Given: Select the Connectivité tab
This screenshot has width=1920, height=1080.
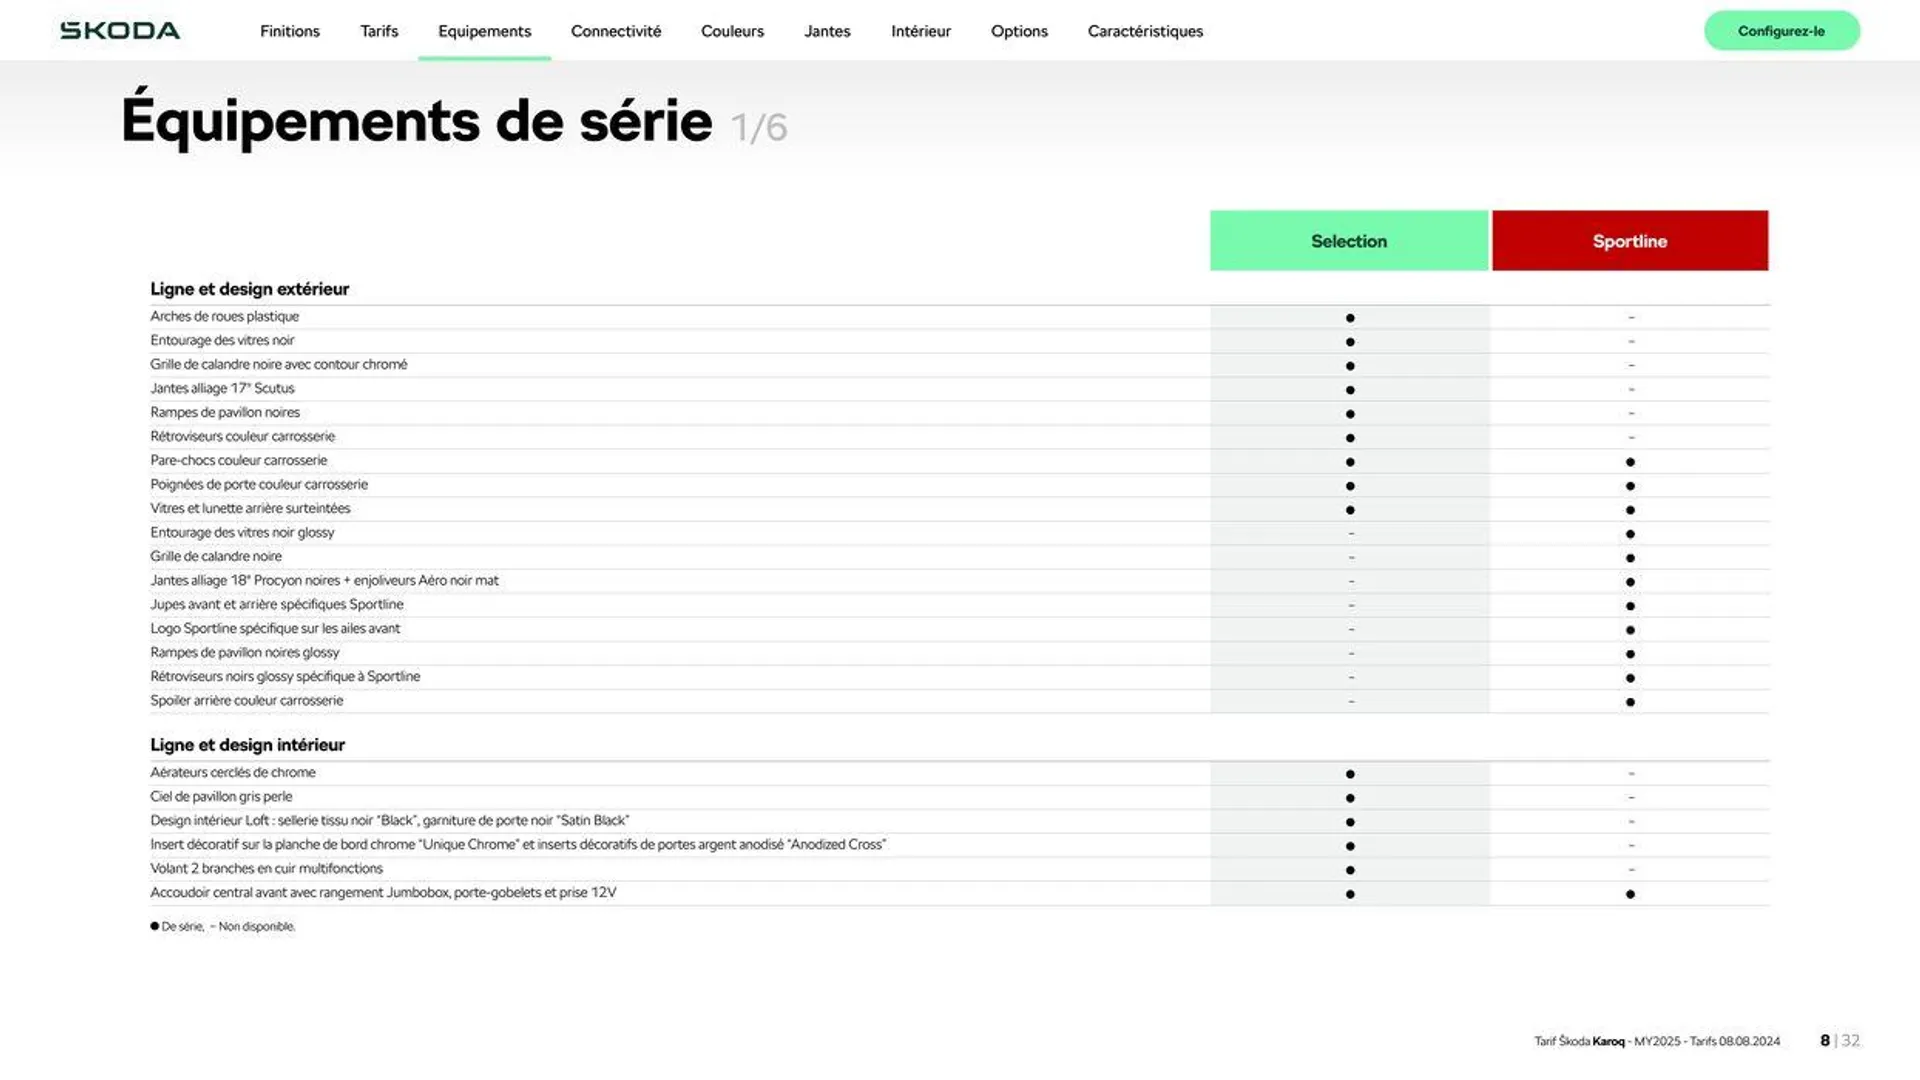Looking at the screenshot, I should point(615,30).
